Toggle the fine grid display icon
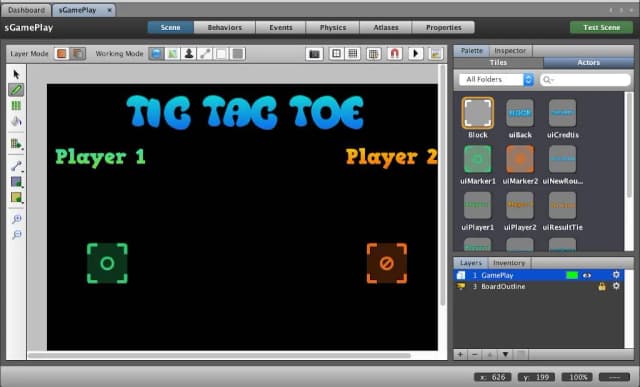Image resolution: width=640 pixels, height=387 pixels. (353, 54)
